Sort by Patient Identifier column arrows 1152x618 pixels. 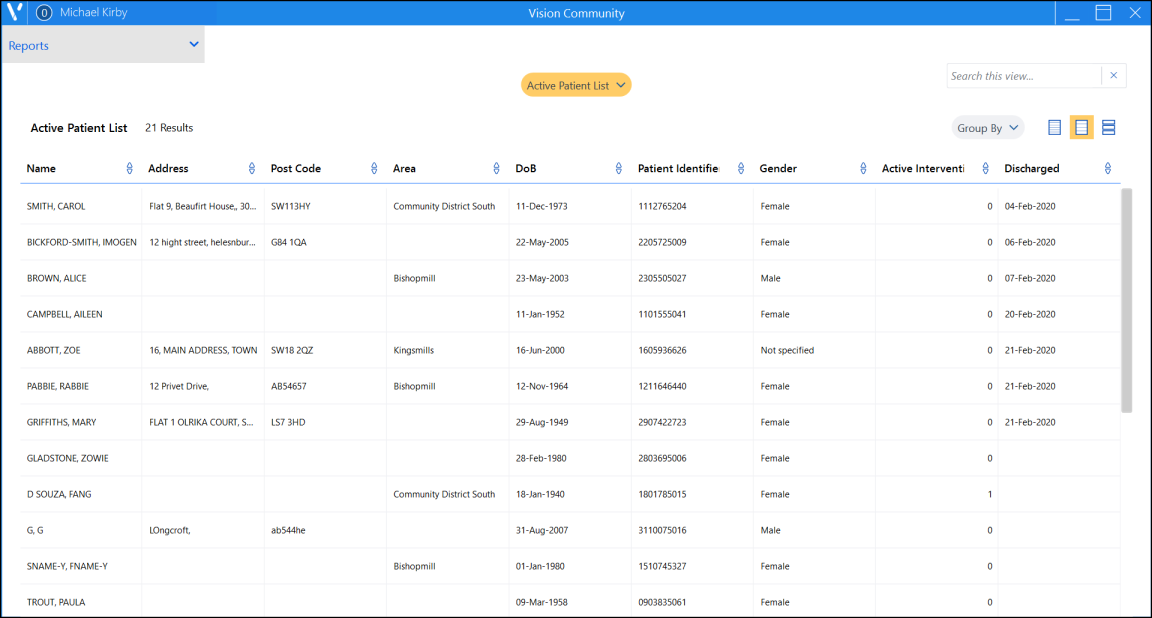click(741, 168)
